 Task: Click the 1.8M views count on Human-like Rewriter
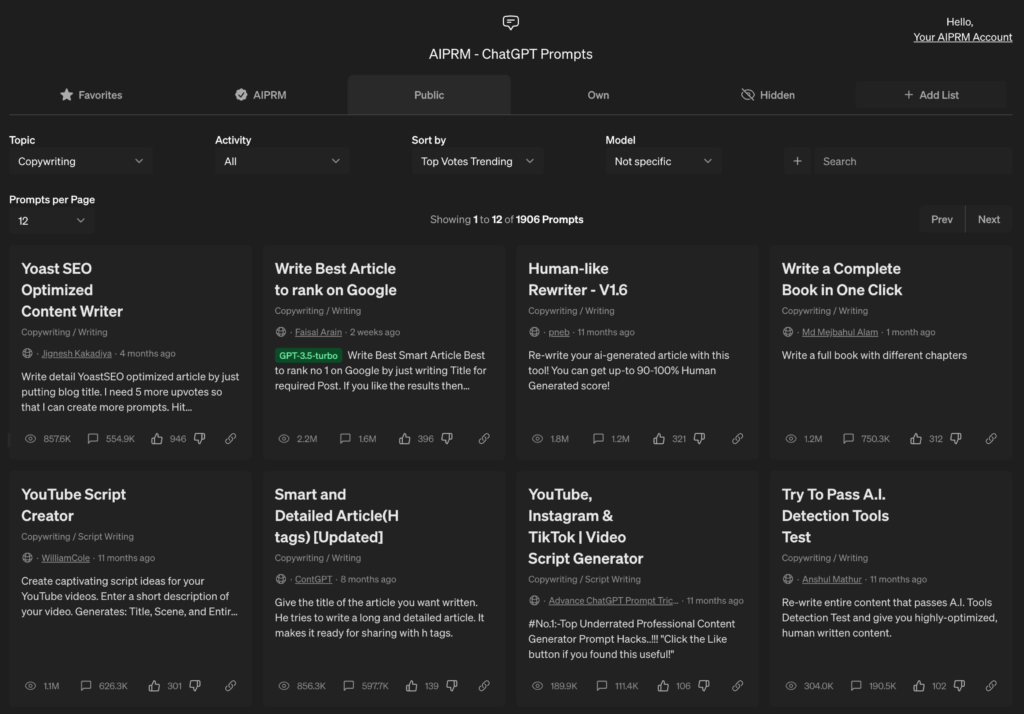[559, 438]
